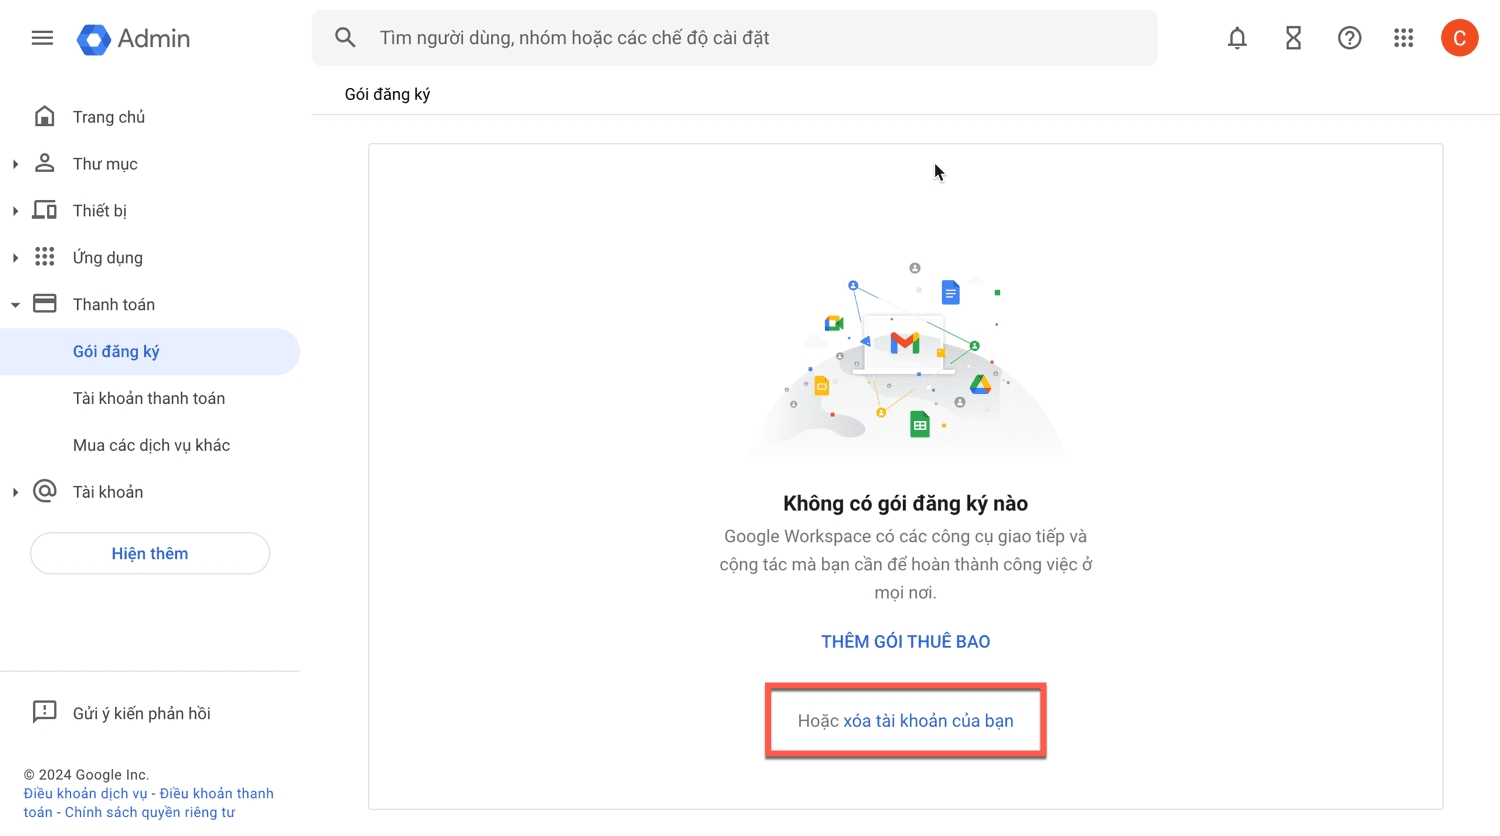
Task: Open the tasks hourglass icon
Action: pos(1293,38)
